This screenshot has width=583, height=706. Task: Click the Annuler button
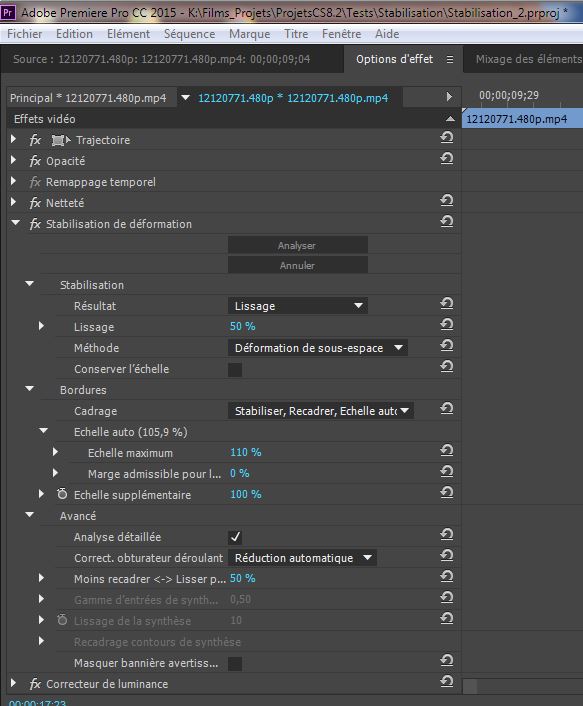click(298, 265)
